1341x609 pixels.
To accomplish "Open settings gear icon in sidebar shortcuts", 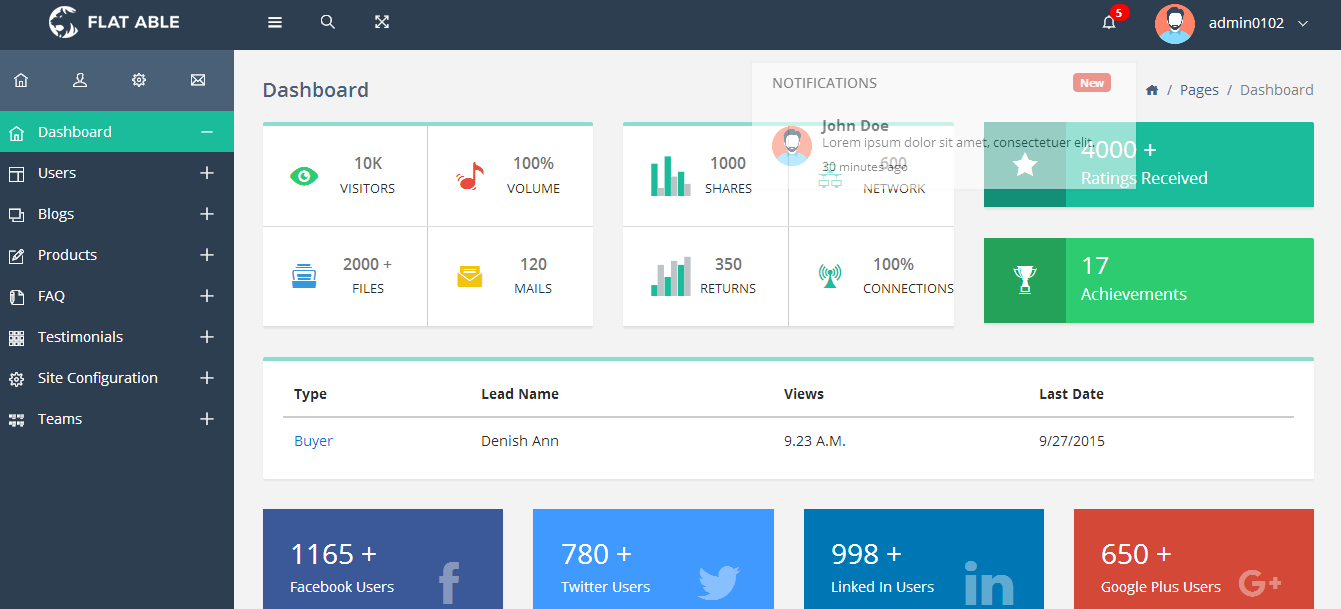I will [139, 80].
